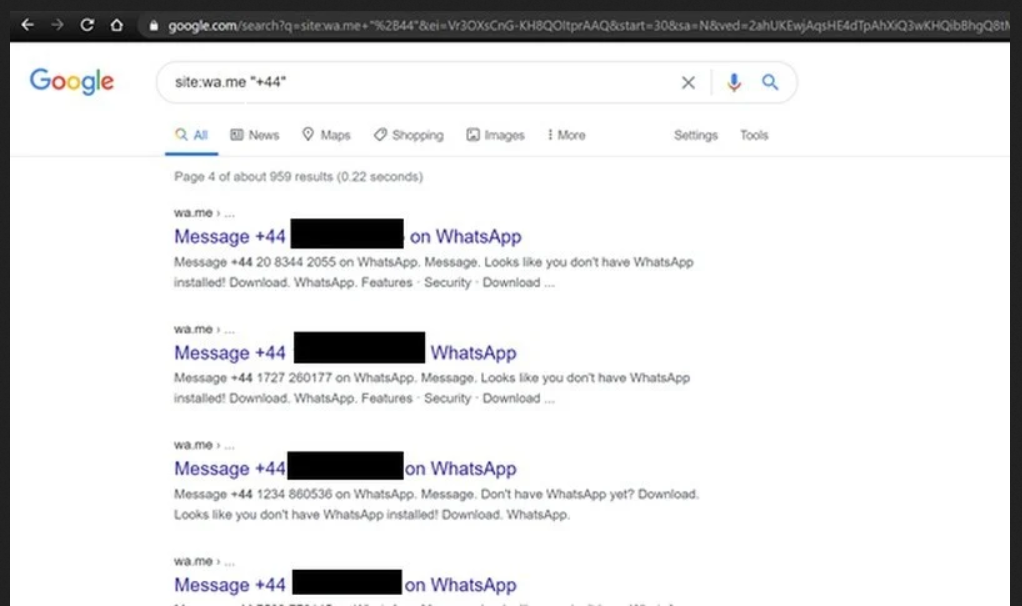The width and height of the screenshot is (1022, 606).
Task: Open the first Message +44 on WhatsApp result
Action: pyautogui.click(x=347, y=236)
